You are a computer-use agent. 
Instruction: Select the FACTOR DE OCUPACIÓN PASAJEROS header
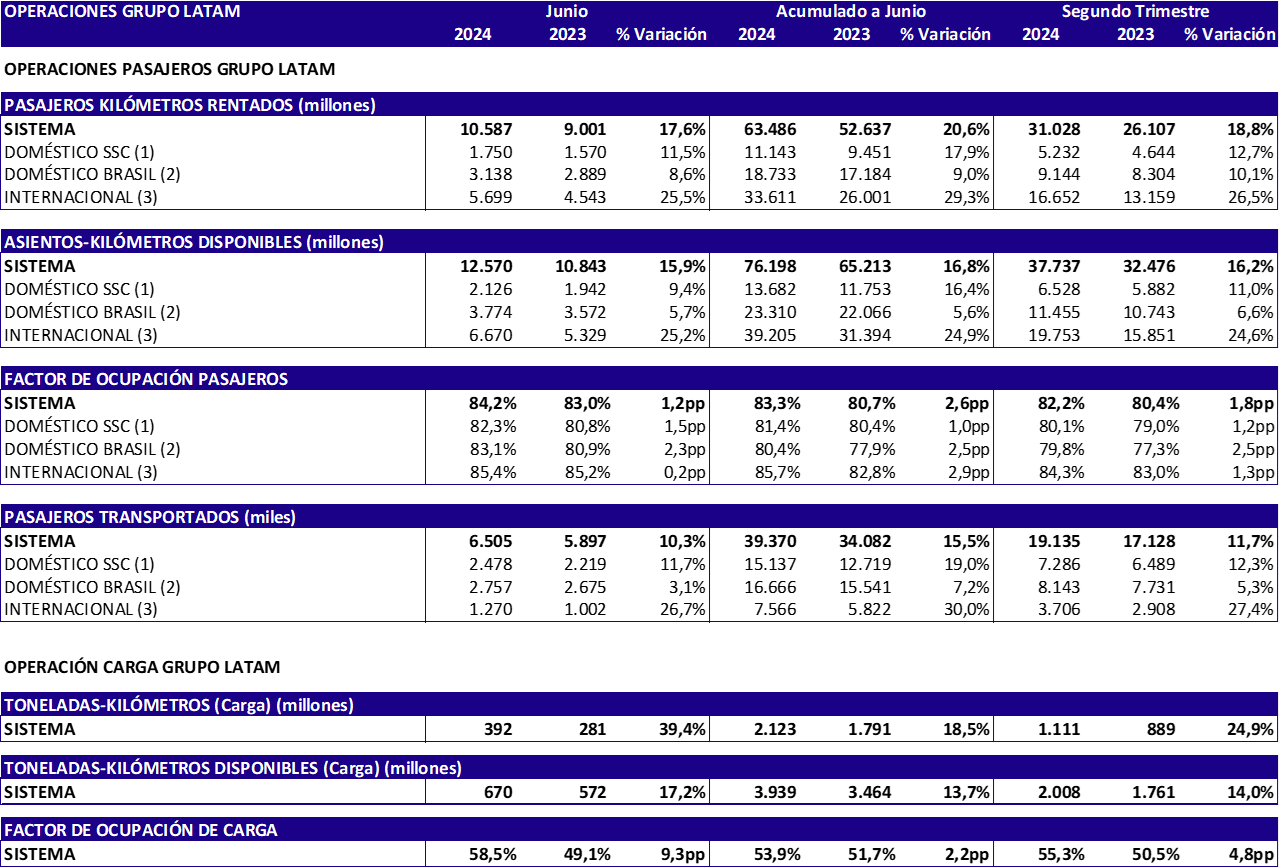click(x=146, y=379)
